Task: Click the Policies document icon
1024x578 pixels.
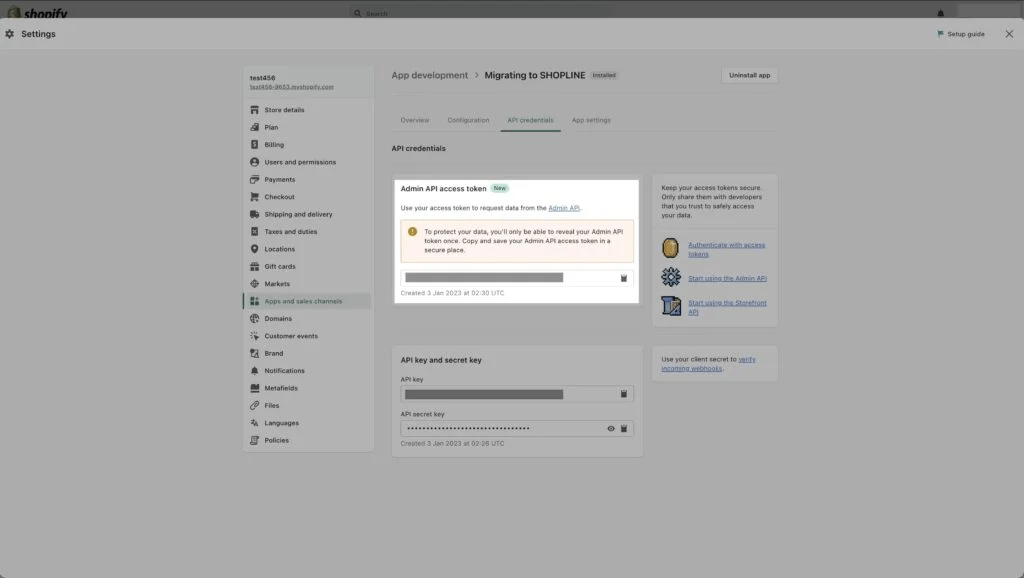Action: (x=254, y=440)
